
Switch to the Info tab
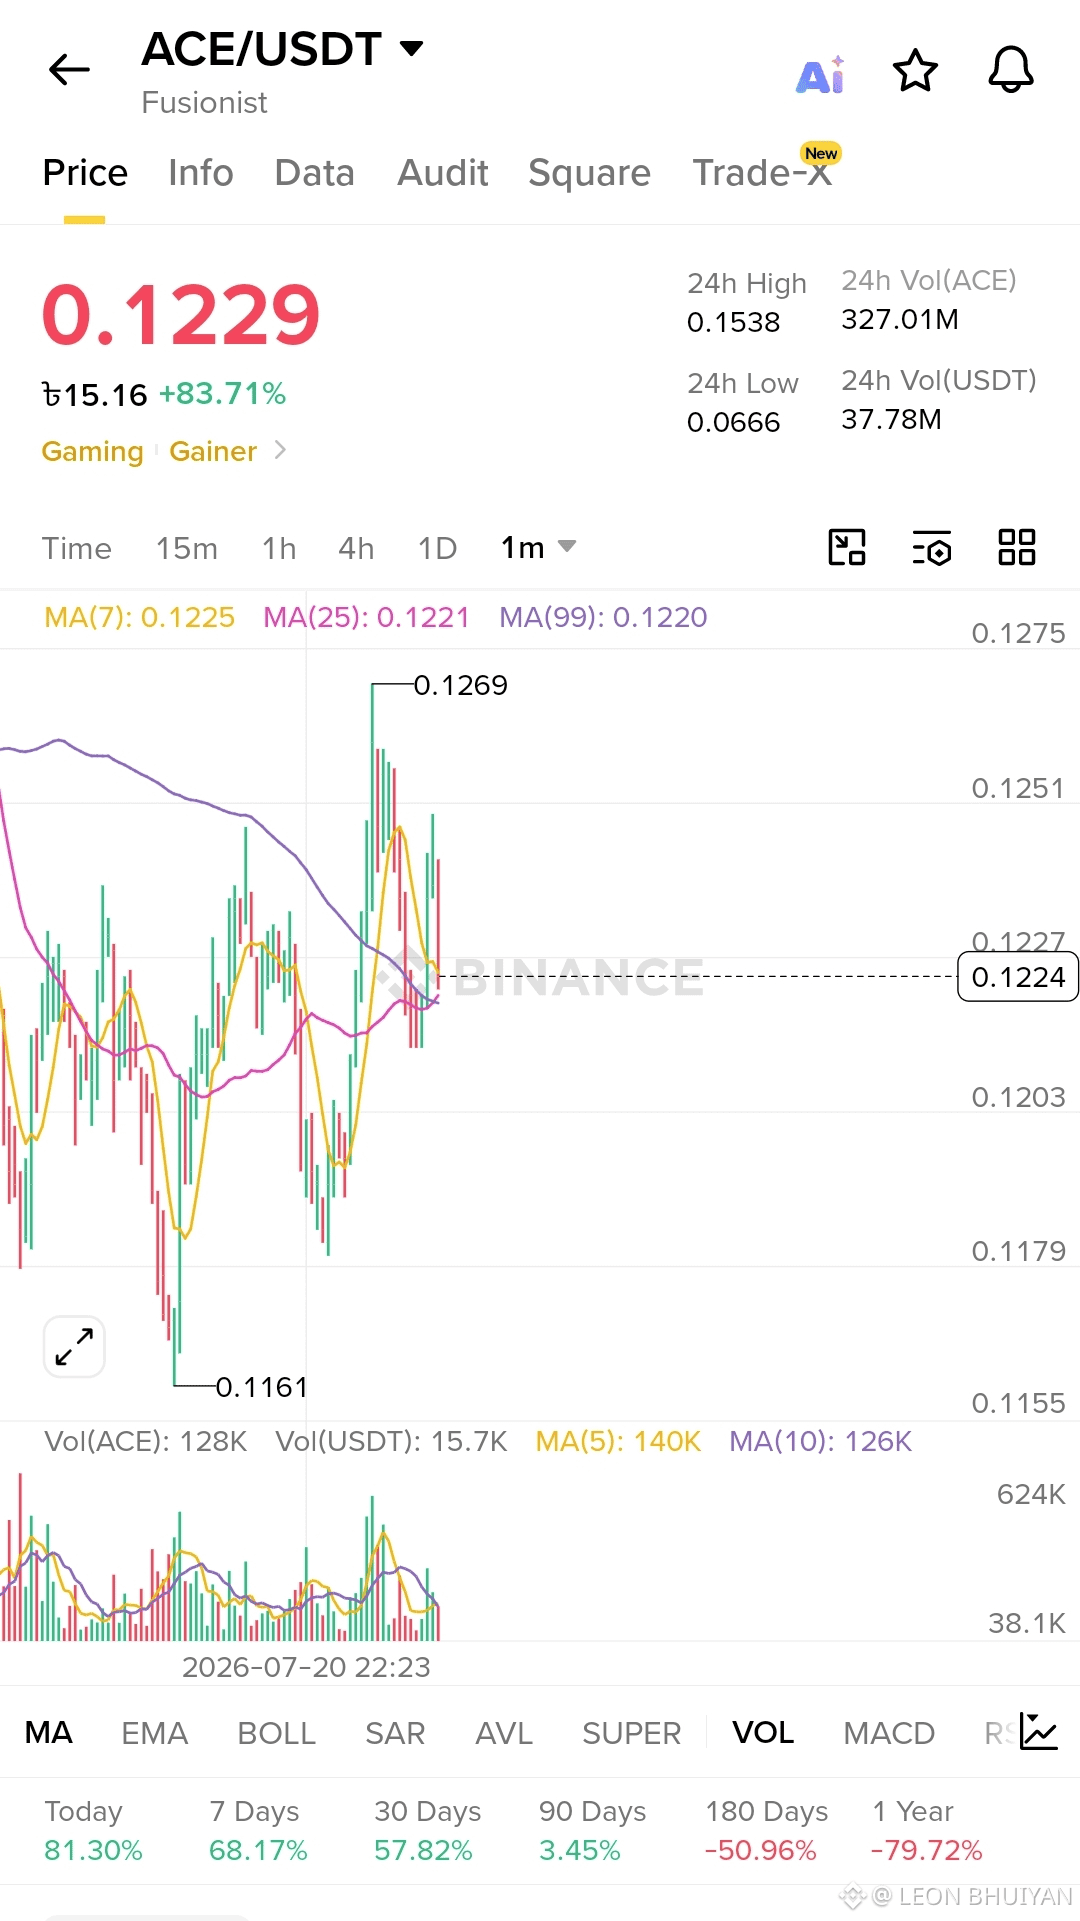click(x=201, y=173)
